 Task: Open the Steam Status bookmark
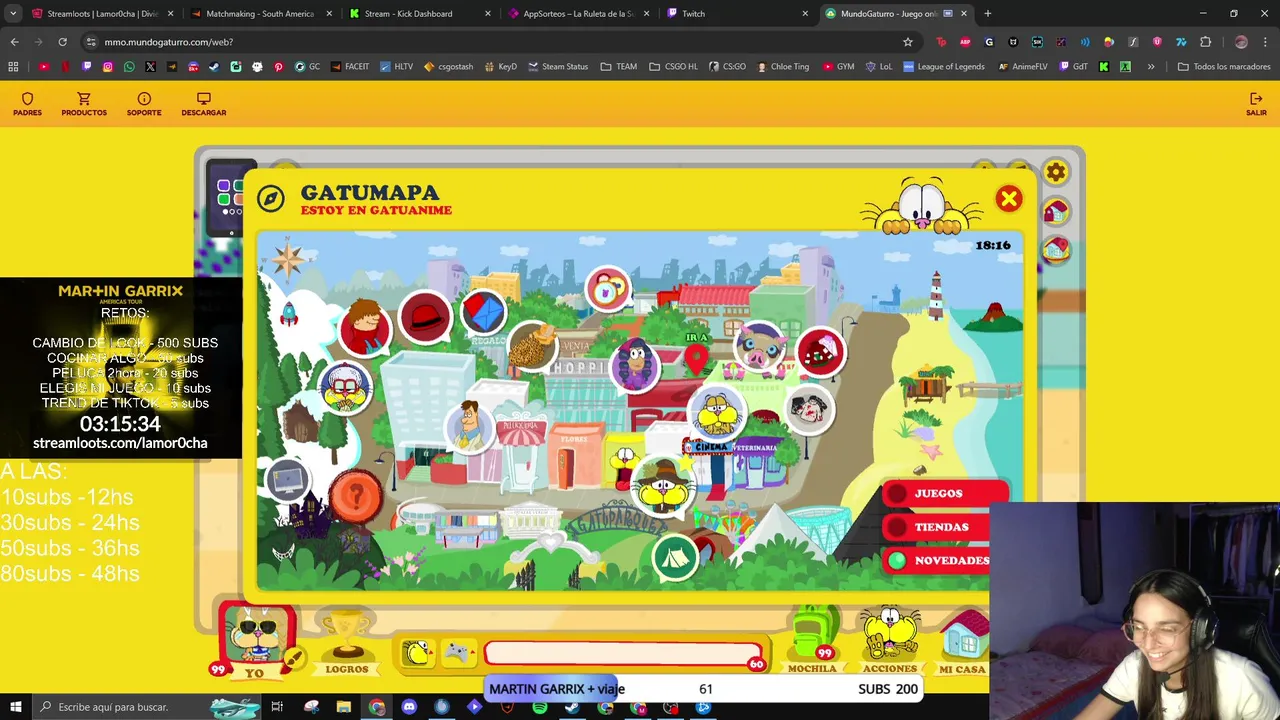(558, 67)
